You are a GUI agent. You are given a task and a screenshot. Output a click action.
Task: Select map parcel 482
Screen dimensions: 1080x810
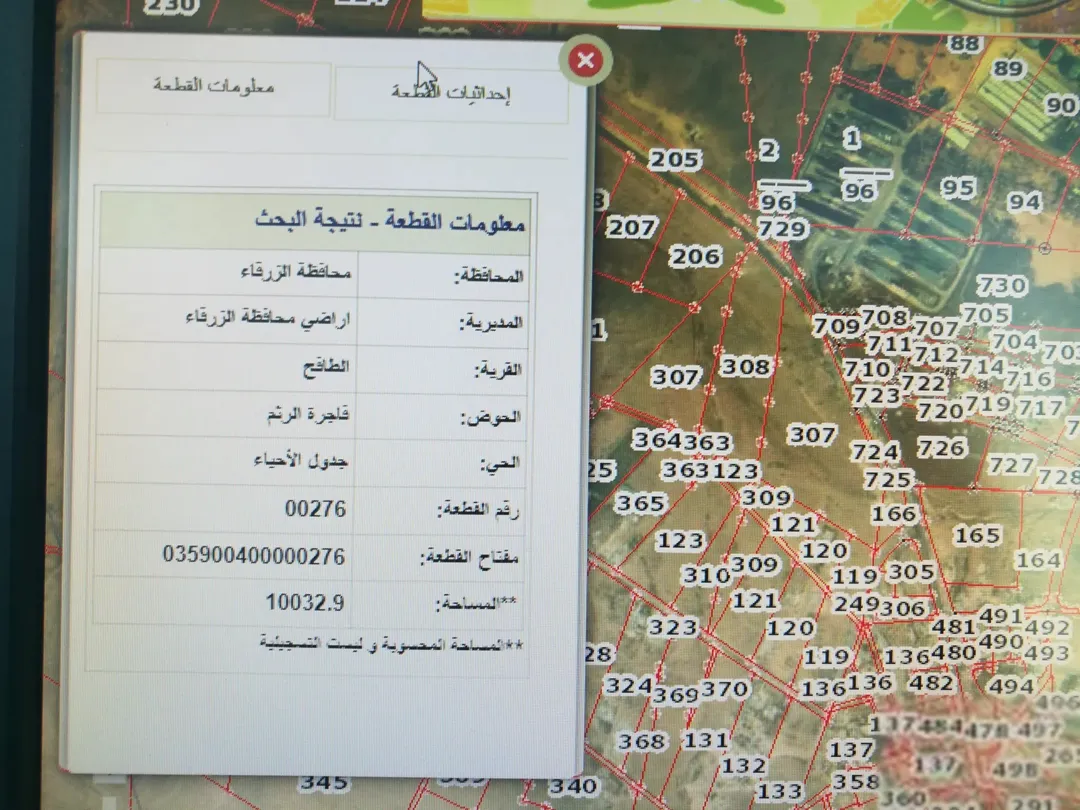point(931,683)
